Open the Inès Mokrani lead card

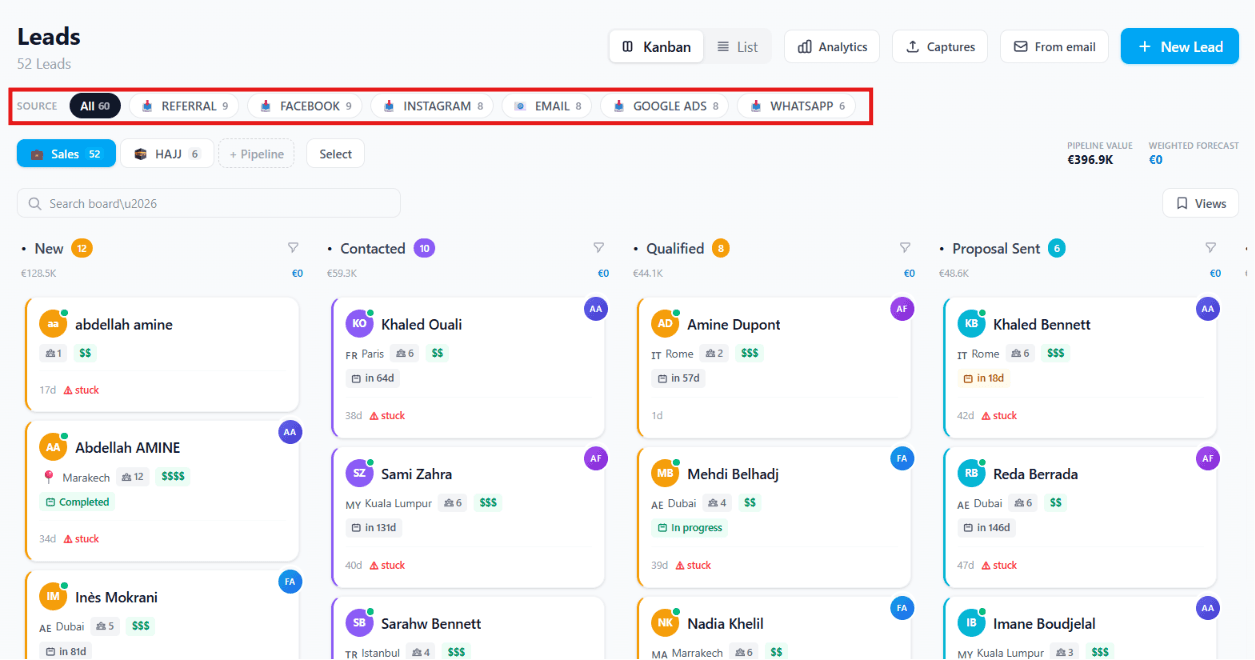[162, 615]
